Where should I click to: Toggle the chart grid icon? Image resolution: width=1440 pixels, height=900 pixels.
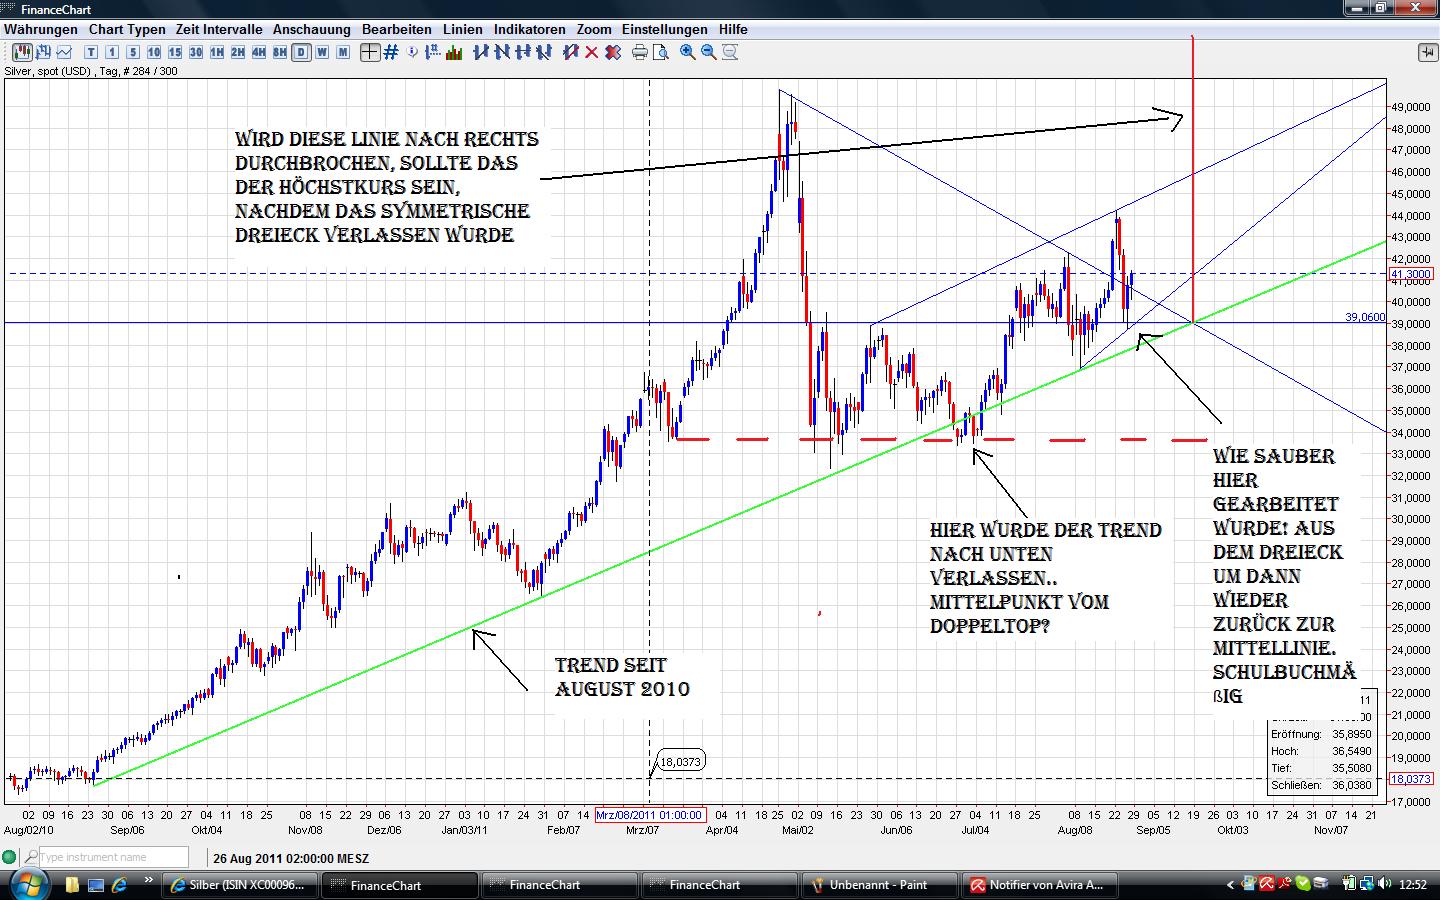(x=391, y=52)
